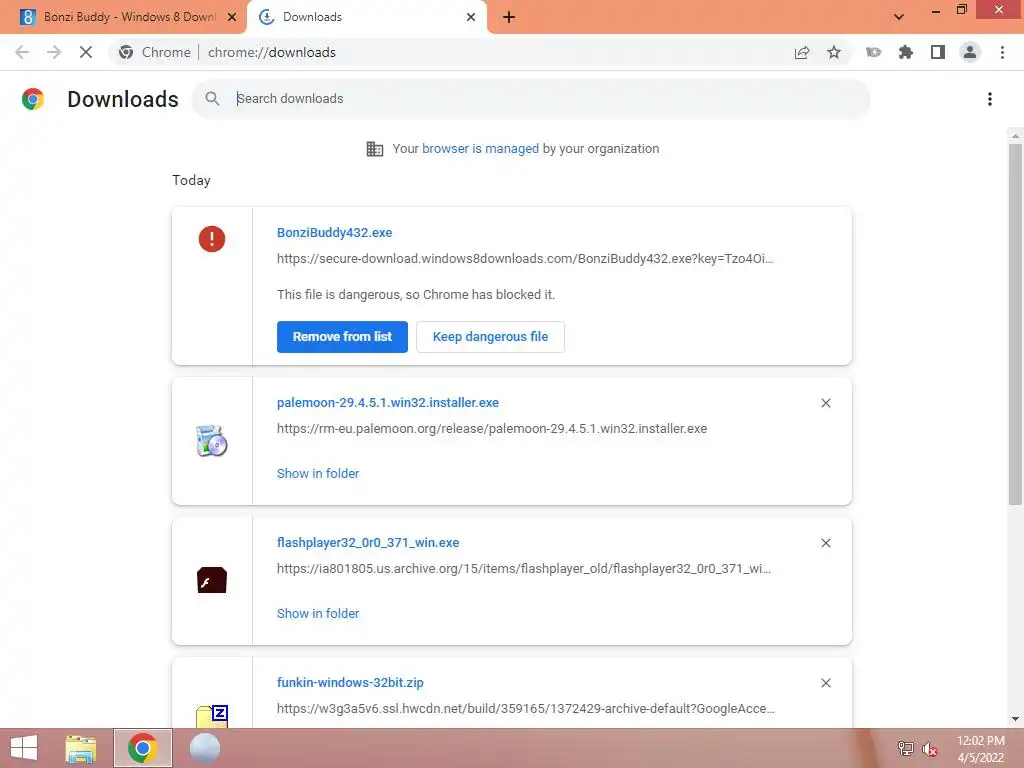Click the downloads page vertical scrollbar
1024x768 pixels.
pyautogui.click(x=1015, y=323)
